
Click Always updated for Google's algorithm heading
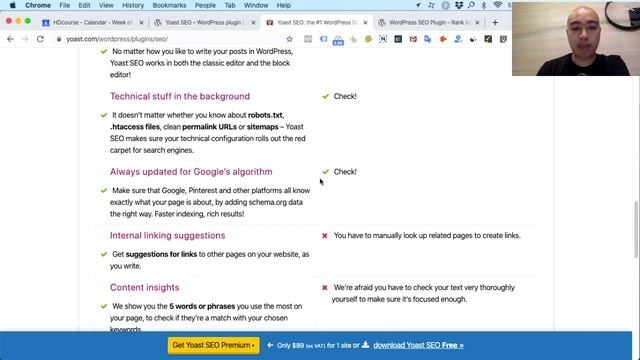coord(191,172)
